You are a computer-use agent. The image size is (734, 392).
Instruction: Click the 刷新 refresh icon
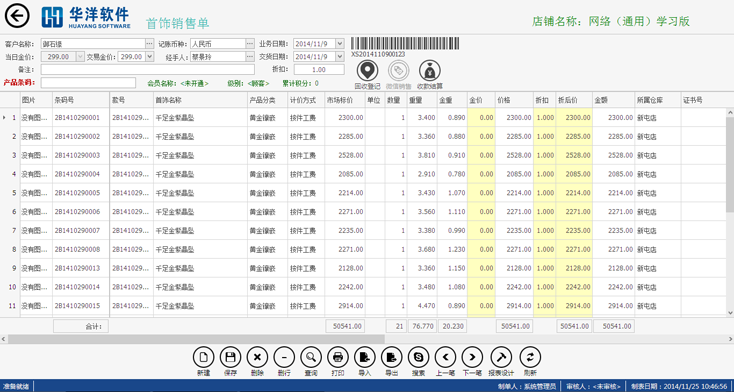click(x=530, y=357)
